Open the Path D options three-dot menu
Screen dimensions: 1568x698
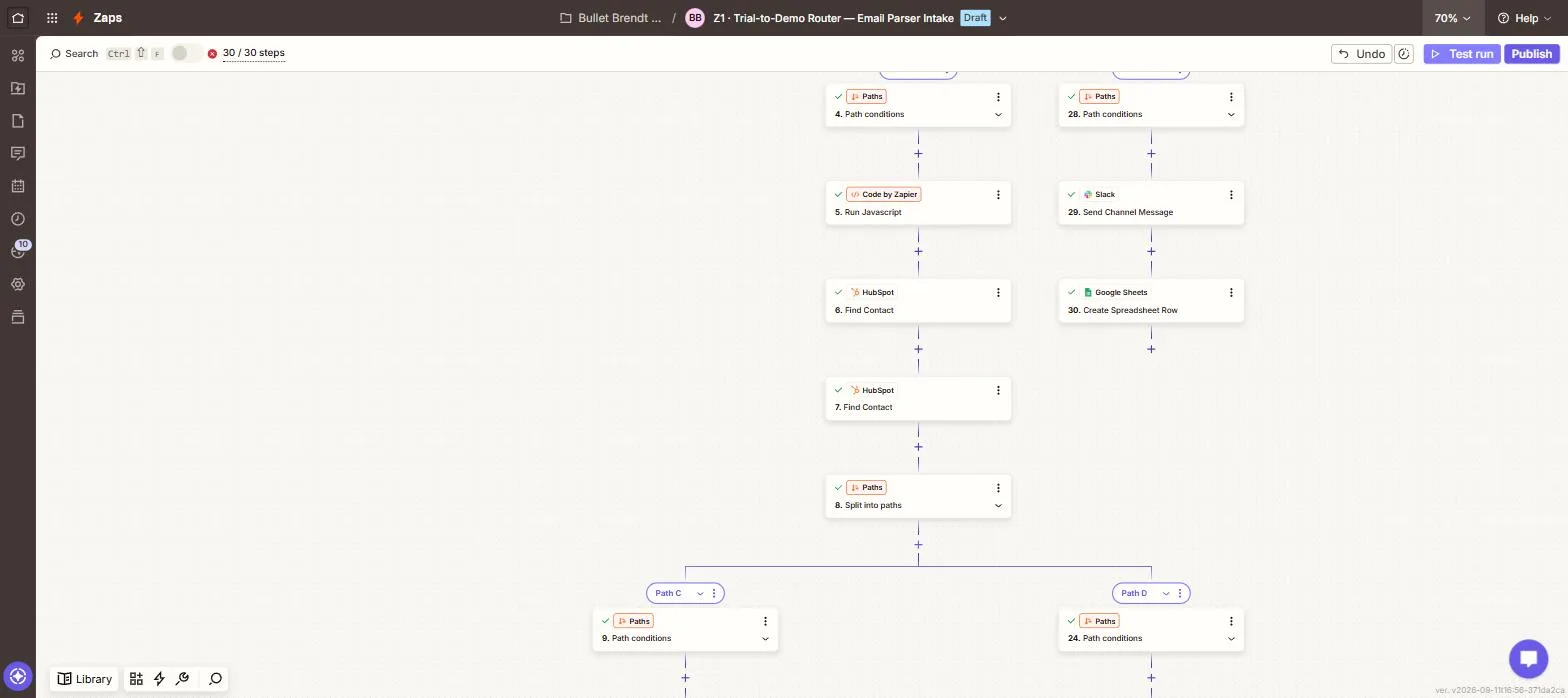[x=1180, y=594]
